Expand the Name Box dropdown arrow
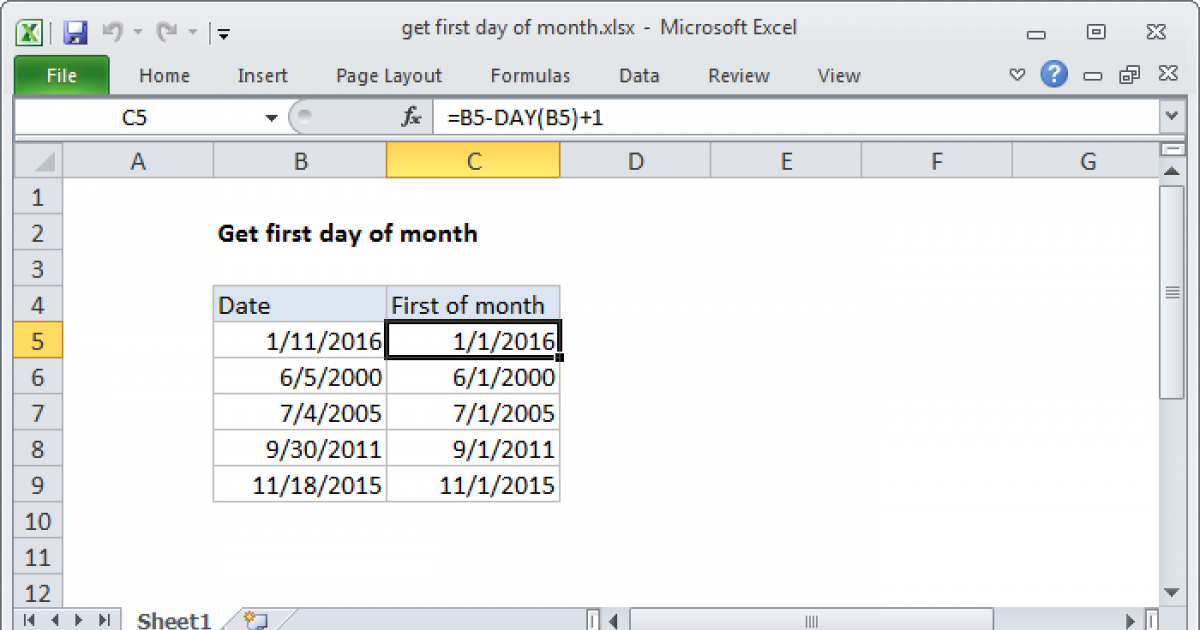The image size is (1200, 630). click(x=271, y=118)
